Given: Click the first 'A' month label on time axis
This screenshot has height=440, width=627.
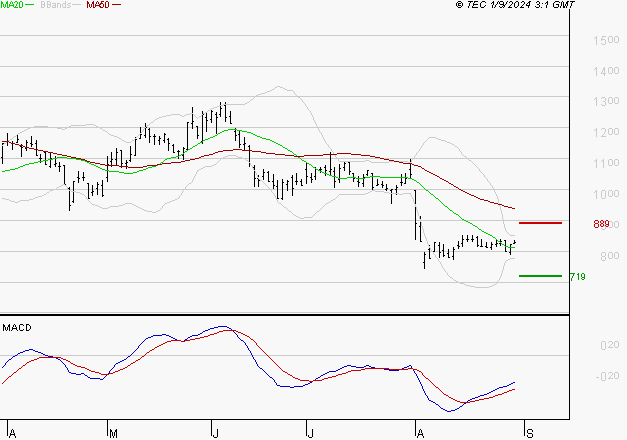Looking at the screenshot, I should point(12,433).
